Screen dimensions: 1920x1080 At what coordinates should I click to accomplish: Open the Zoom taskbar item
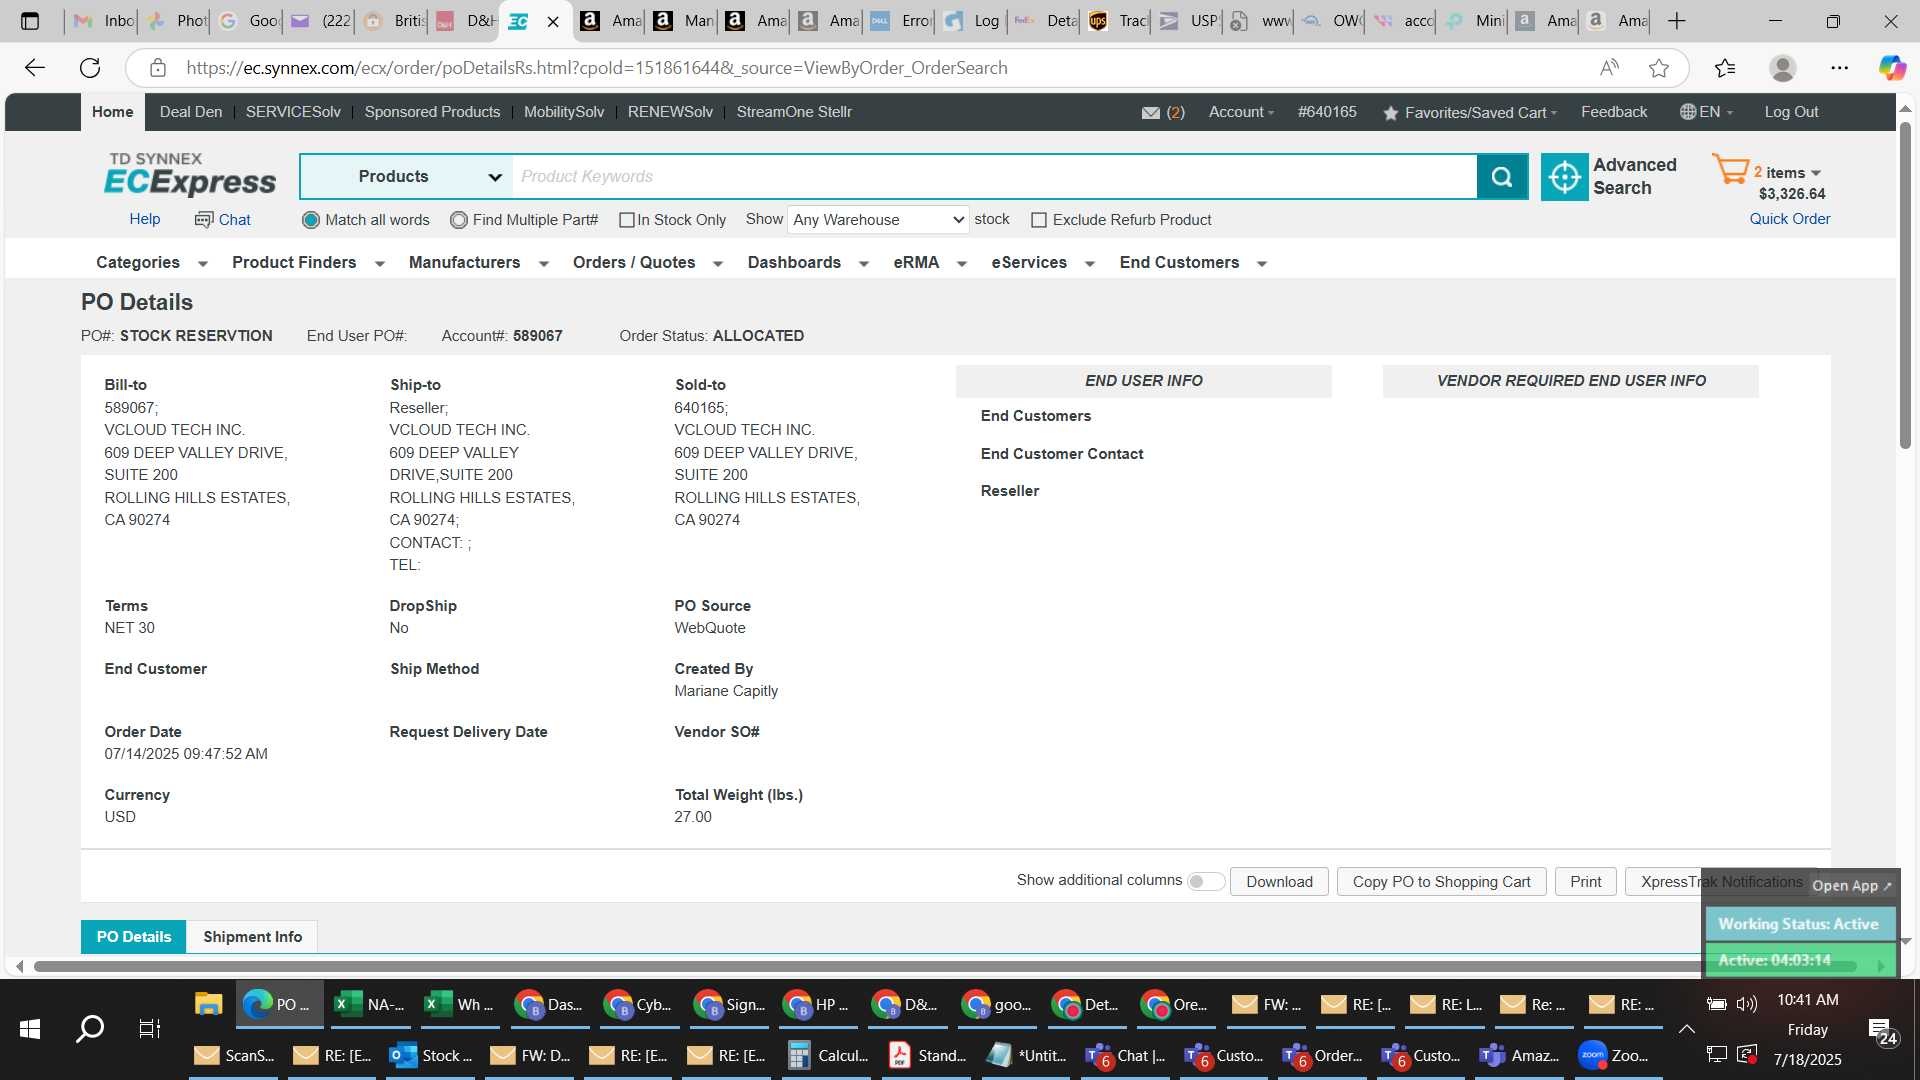(1613, 1055)
